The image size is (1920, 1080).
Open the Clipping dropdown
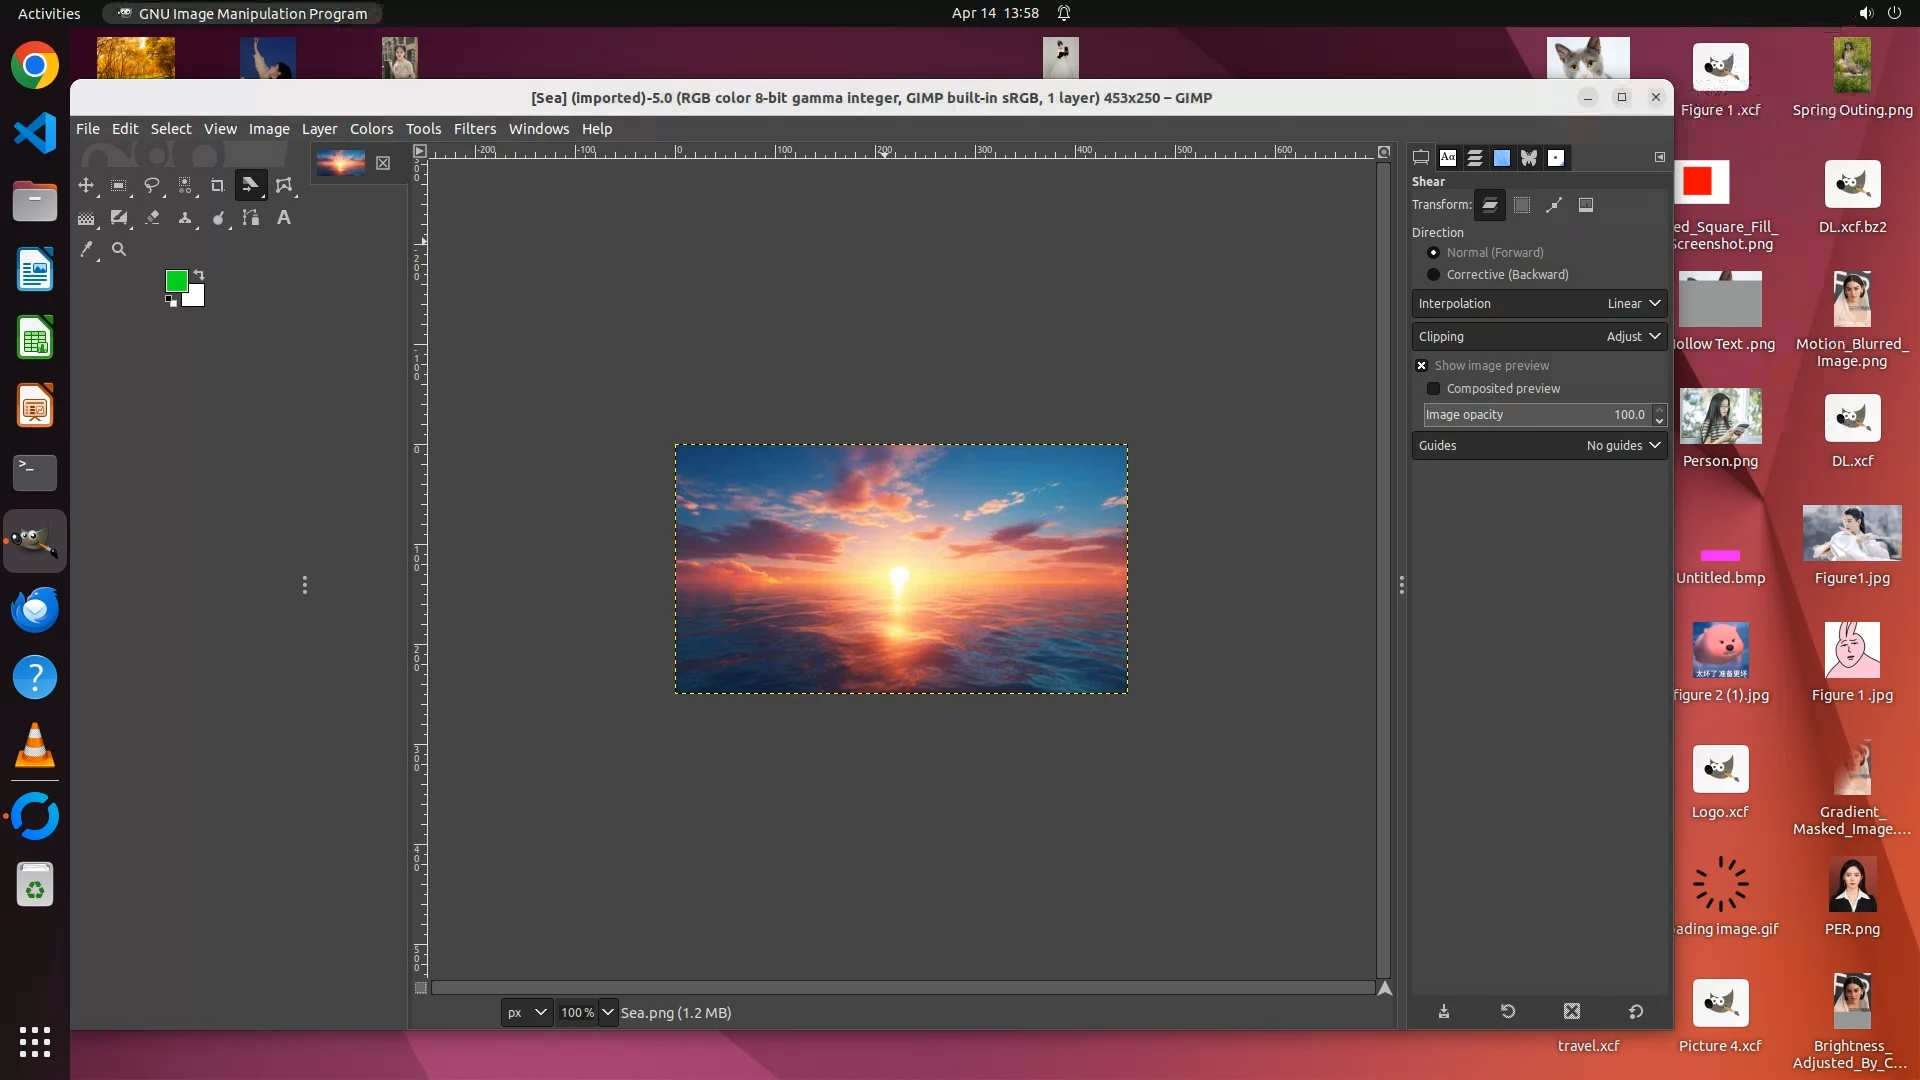(1540, 336)
